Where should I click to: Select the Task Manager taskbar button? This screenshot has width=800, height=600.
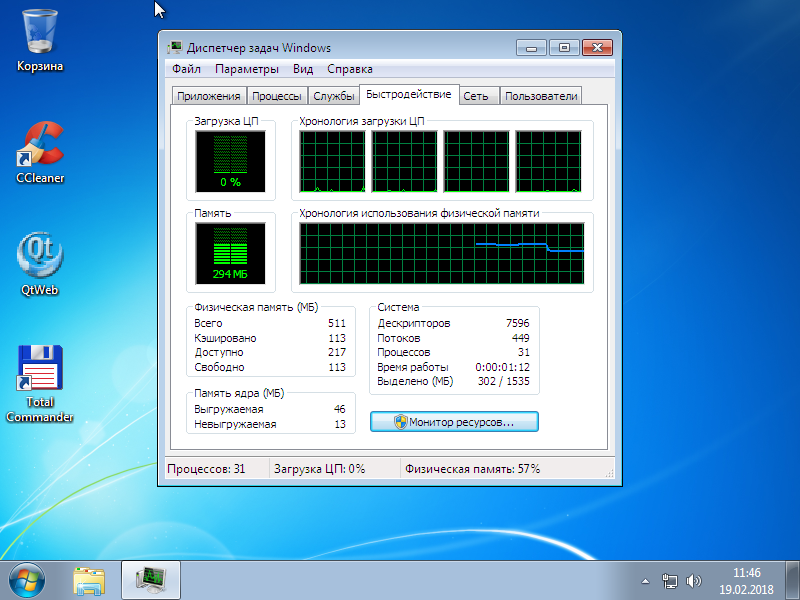[151, 581]
